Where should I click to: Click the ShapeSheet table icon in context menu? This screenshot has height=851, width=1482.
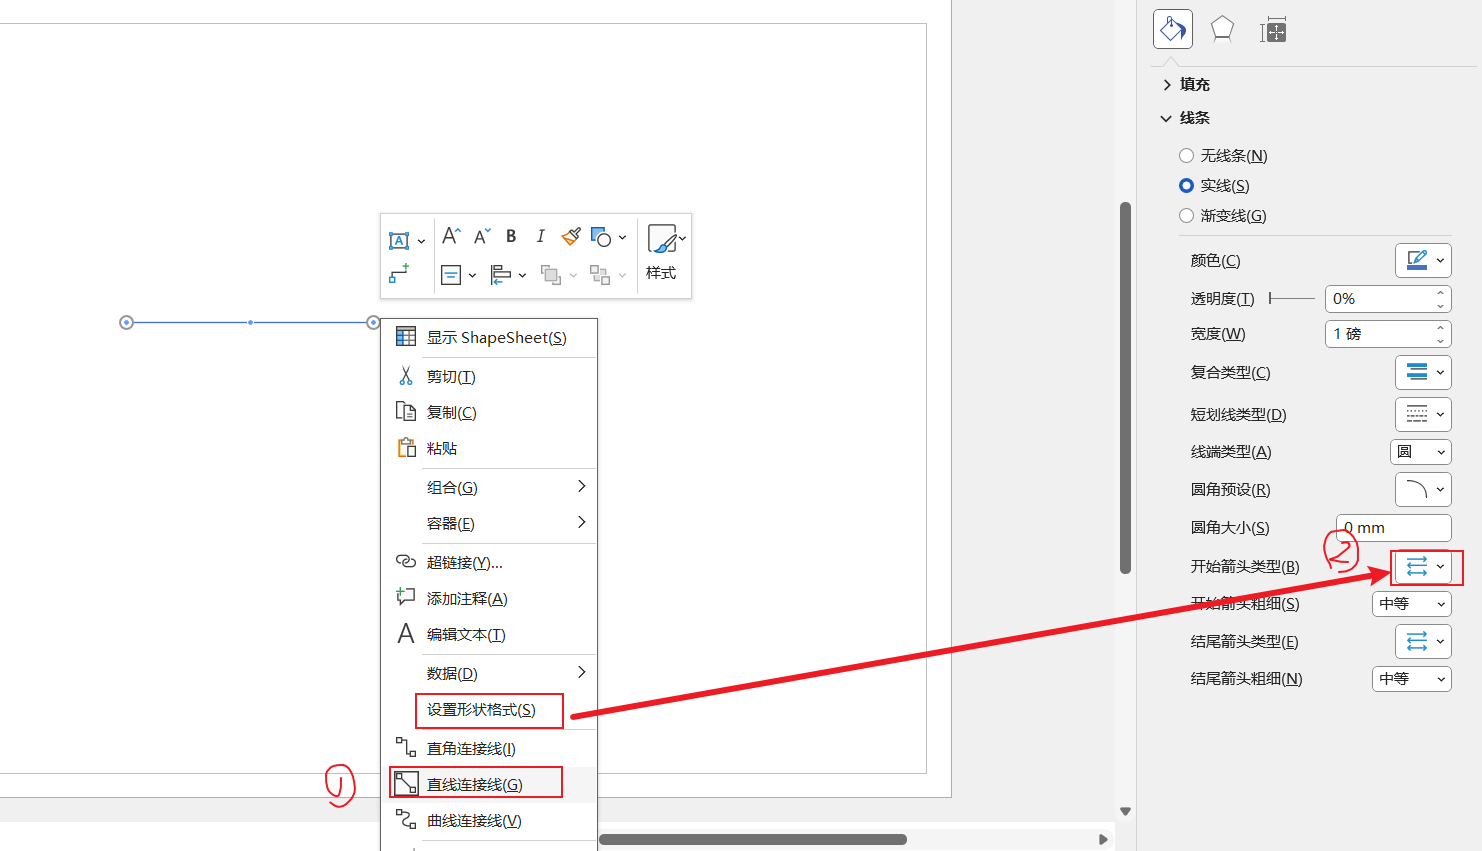406,337
